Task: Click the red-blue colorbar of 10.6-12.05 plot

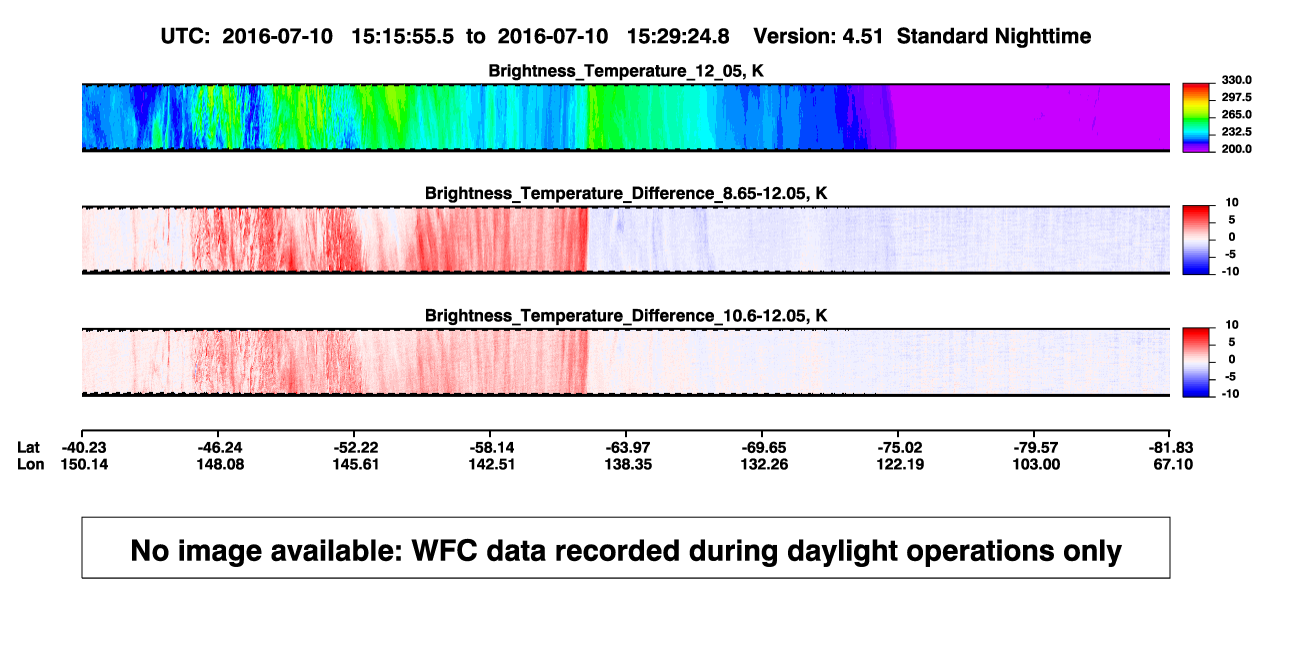Action: tap(1198, 362)
